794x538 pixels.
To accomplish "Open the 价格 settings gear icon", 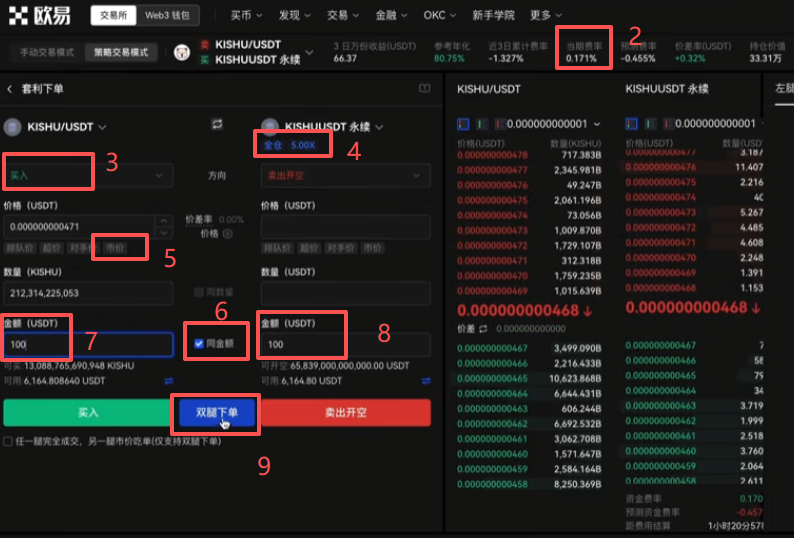I will click(228, 234).
